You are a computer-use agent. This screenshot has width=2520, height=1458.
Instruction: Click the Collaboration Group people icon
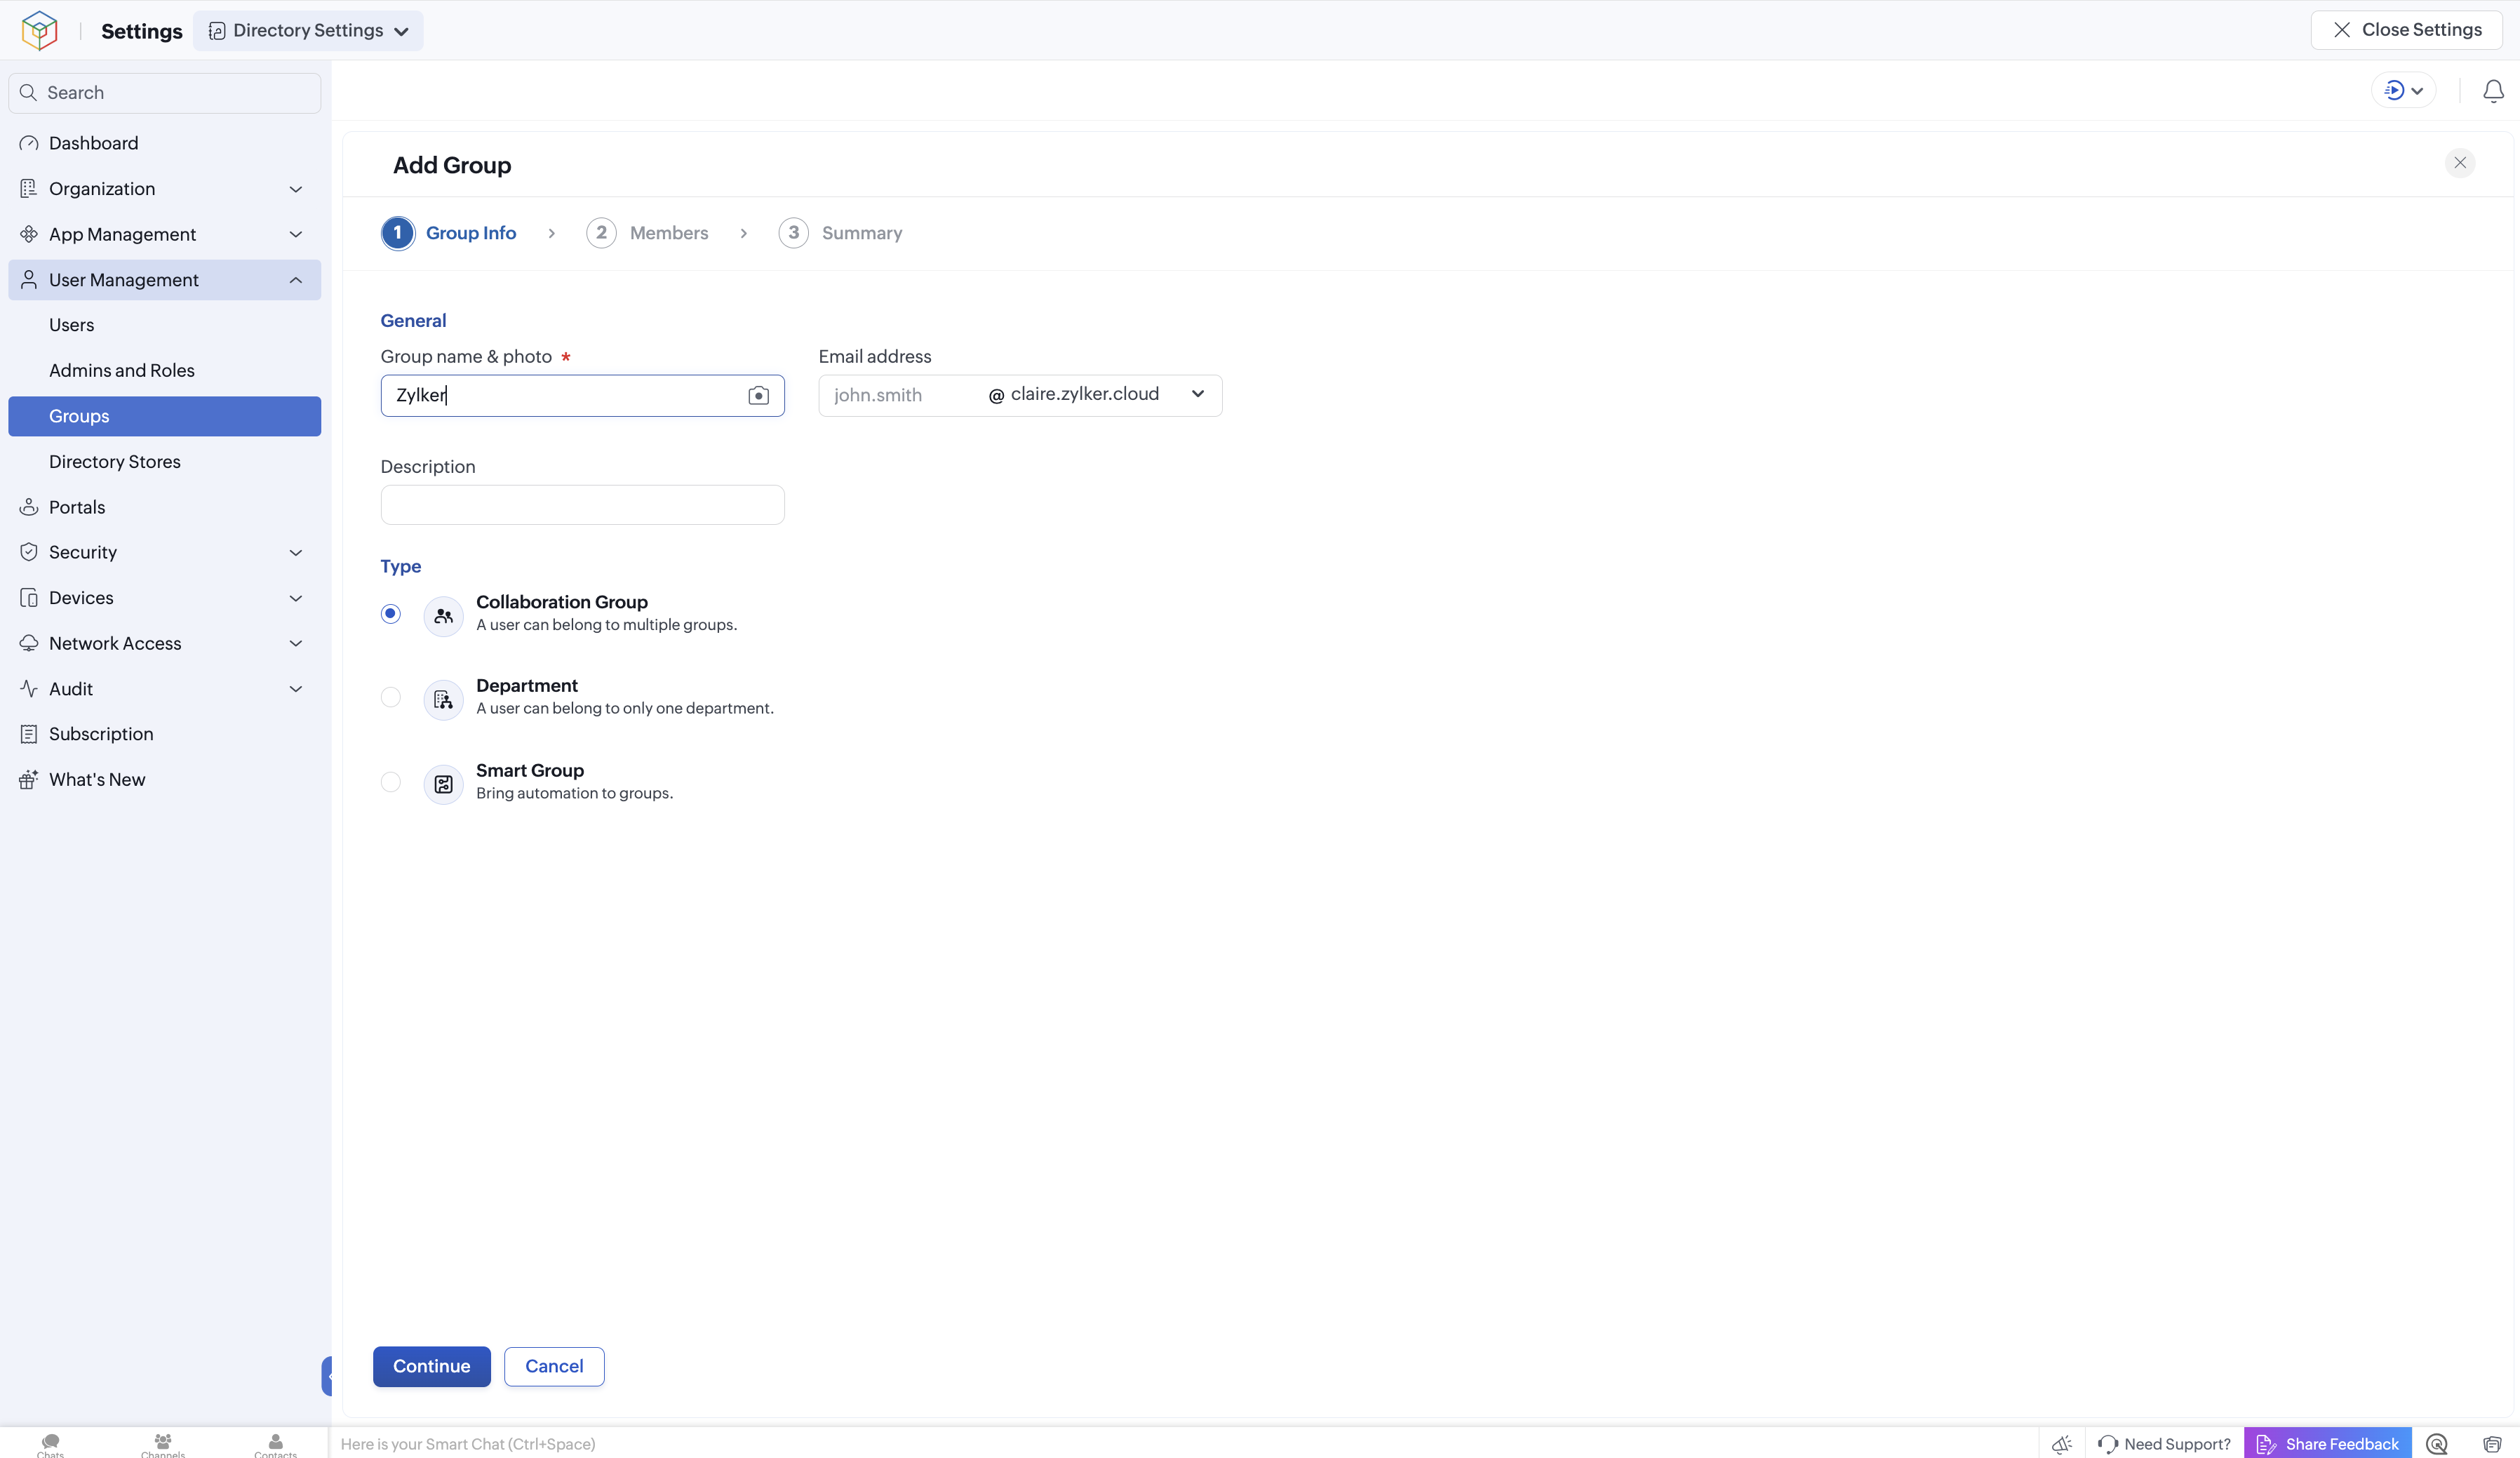click(443, 616)
